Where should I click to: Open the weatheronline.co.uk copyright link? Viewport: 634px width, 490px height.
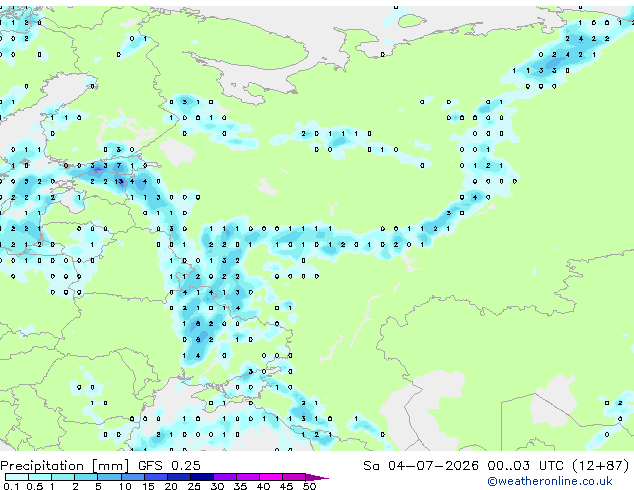pyautogui.click(x=550, y=481)
